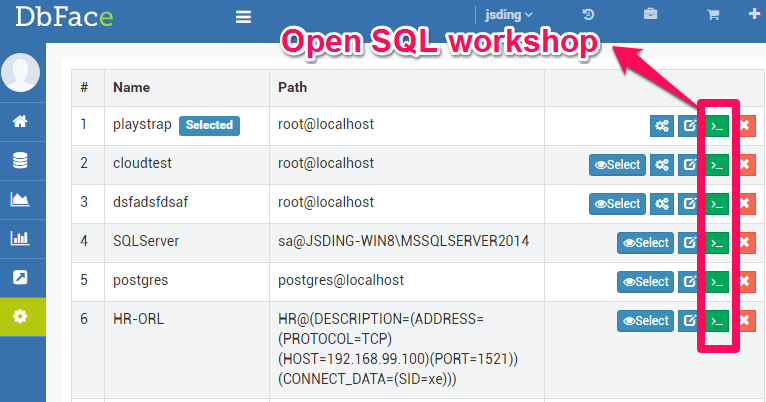Open SQL workshop for dsfadsfdsaf
The image size is (766, 402).
[717, 204]
